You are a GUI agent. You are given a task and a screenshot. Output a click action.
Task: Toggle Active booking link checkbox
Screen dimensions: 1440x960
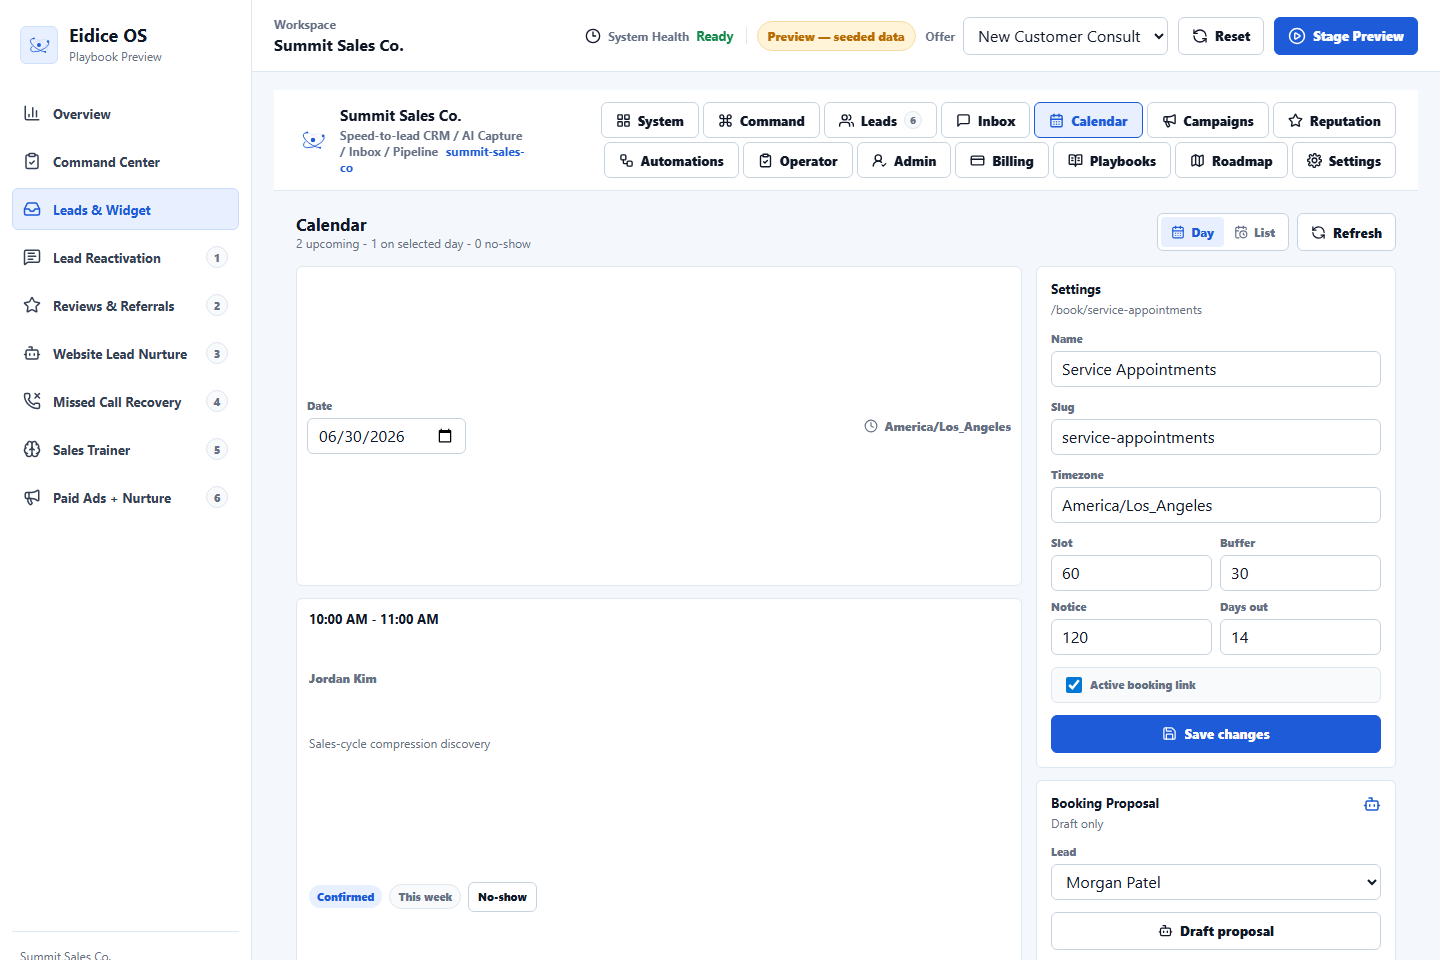point(1074,685)
